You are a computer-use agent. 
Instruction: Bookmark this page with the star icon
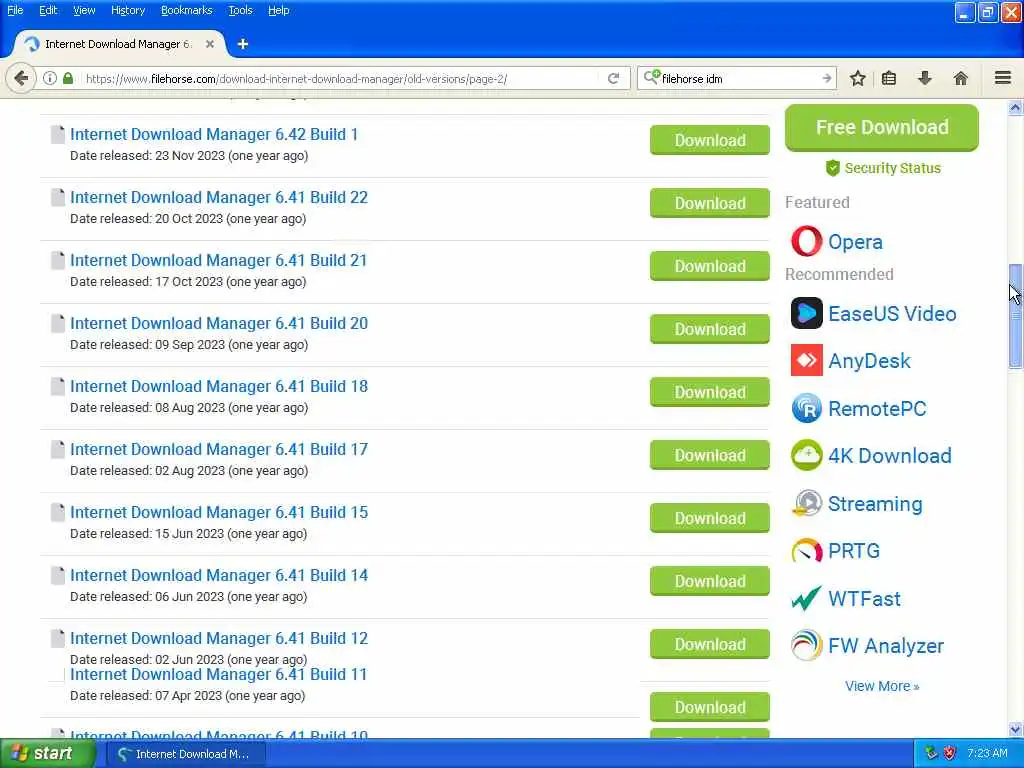pos(857,78)
